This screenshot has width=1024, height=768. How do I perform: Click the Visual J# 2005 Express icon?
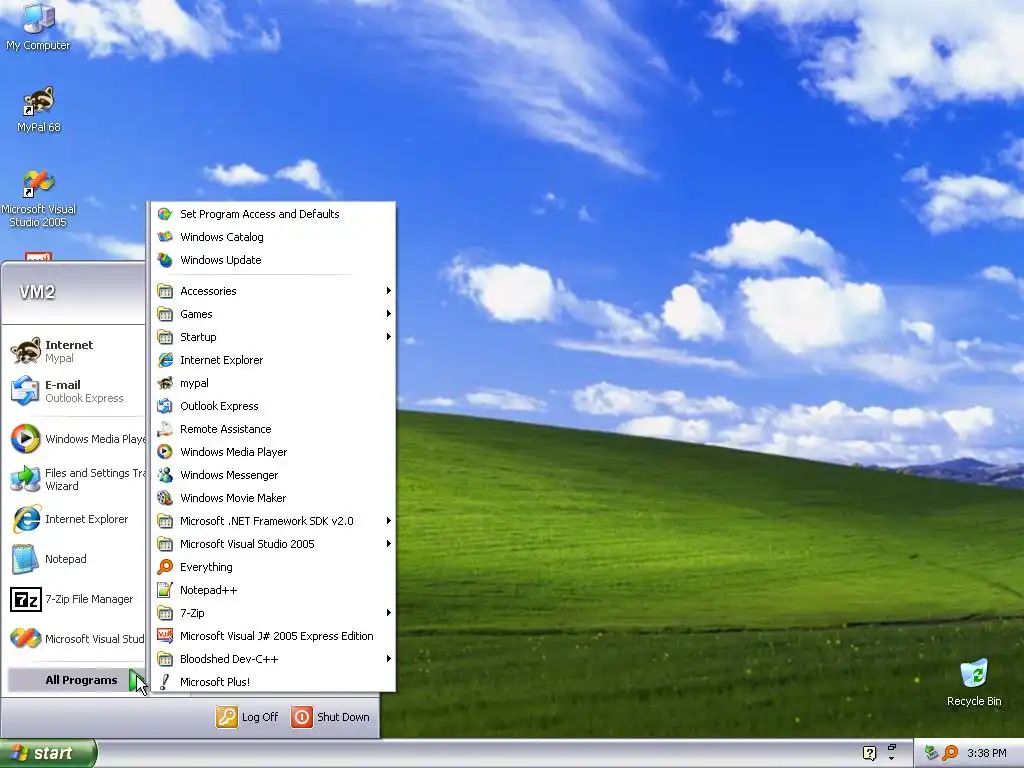(165, 636)
